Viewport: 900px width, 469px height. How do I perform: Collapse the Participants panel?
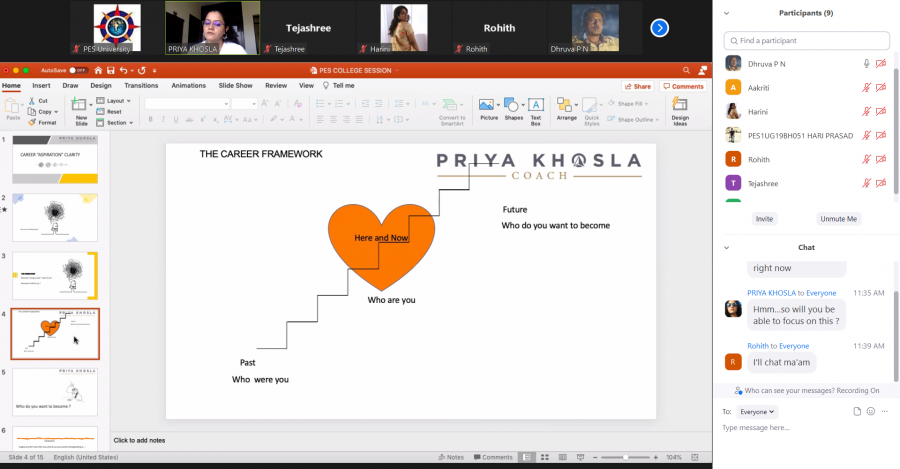click(x=726, y=13)
